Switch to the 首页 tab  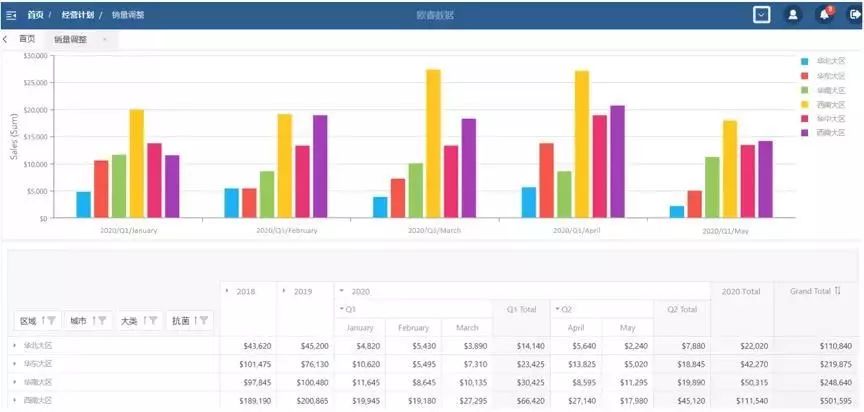(x=27, y=39)
